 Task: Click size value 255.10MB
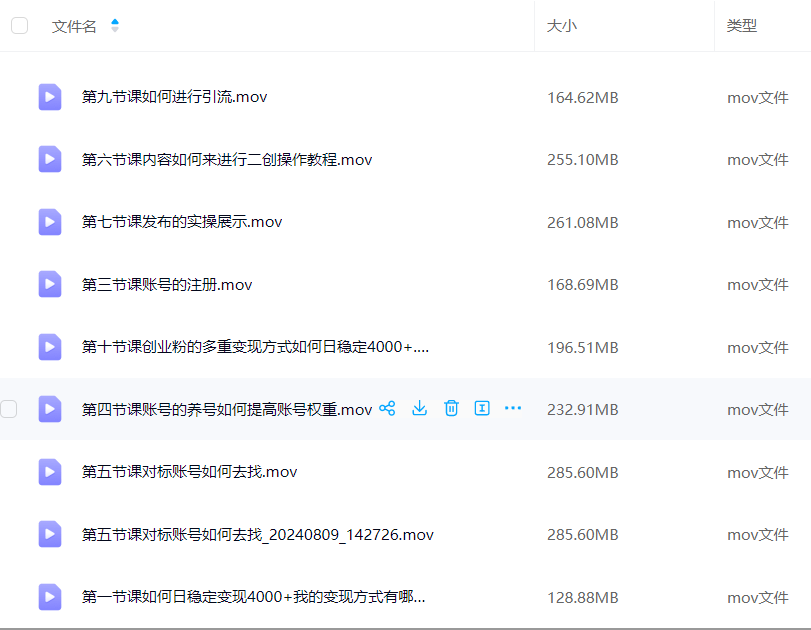[583, 160]
